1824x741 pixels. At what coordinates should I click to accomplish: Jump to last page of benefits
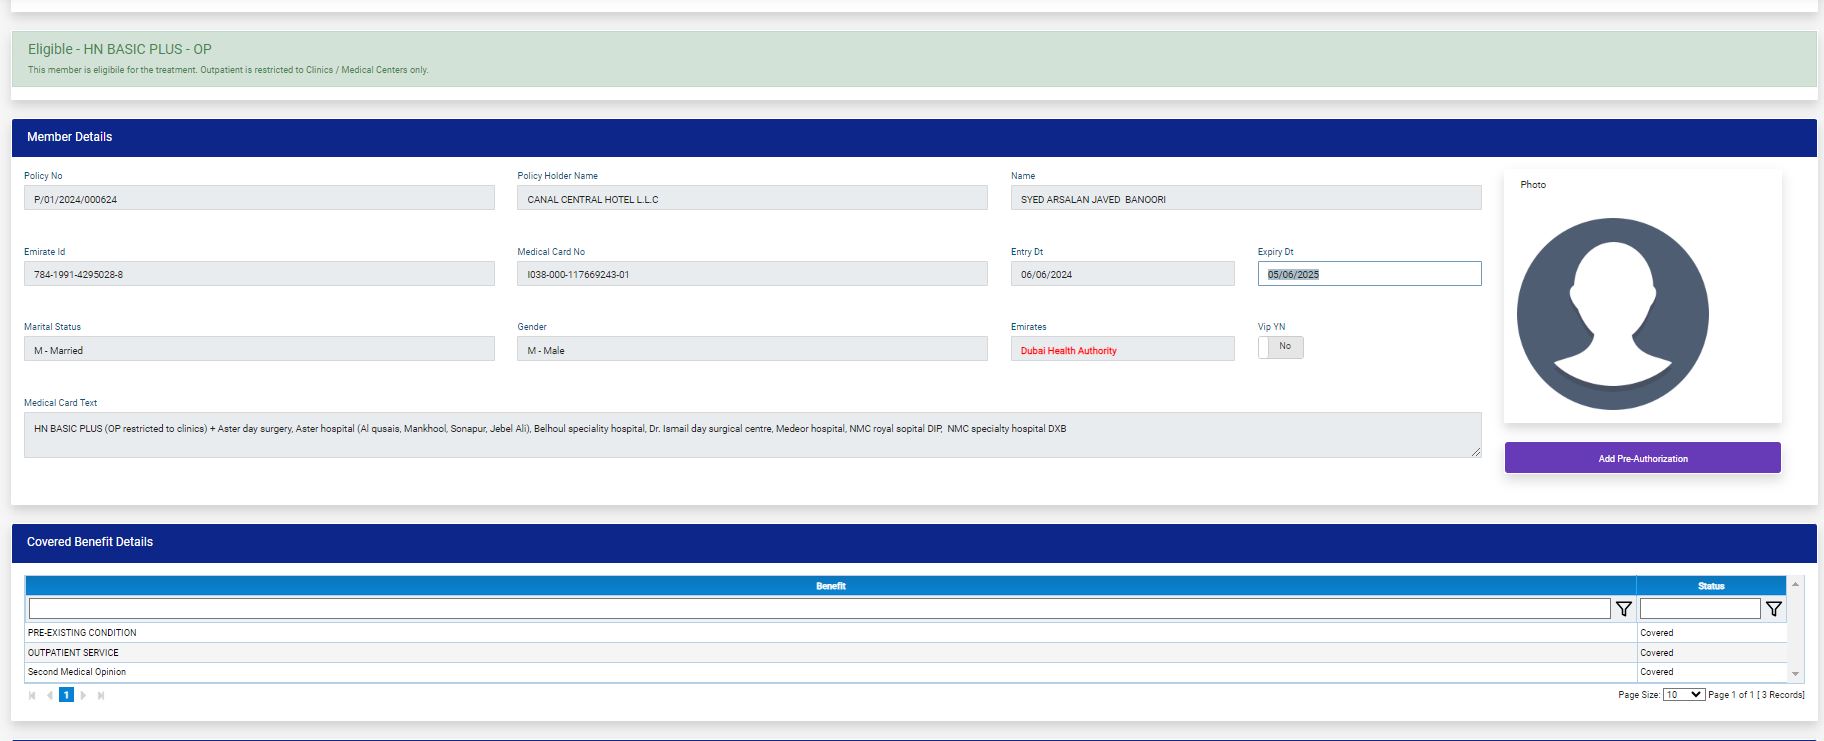coord(100,695)
